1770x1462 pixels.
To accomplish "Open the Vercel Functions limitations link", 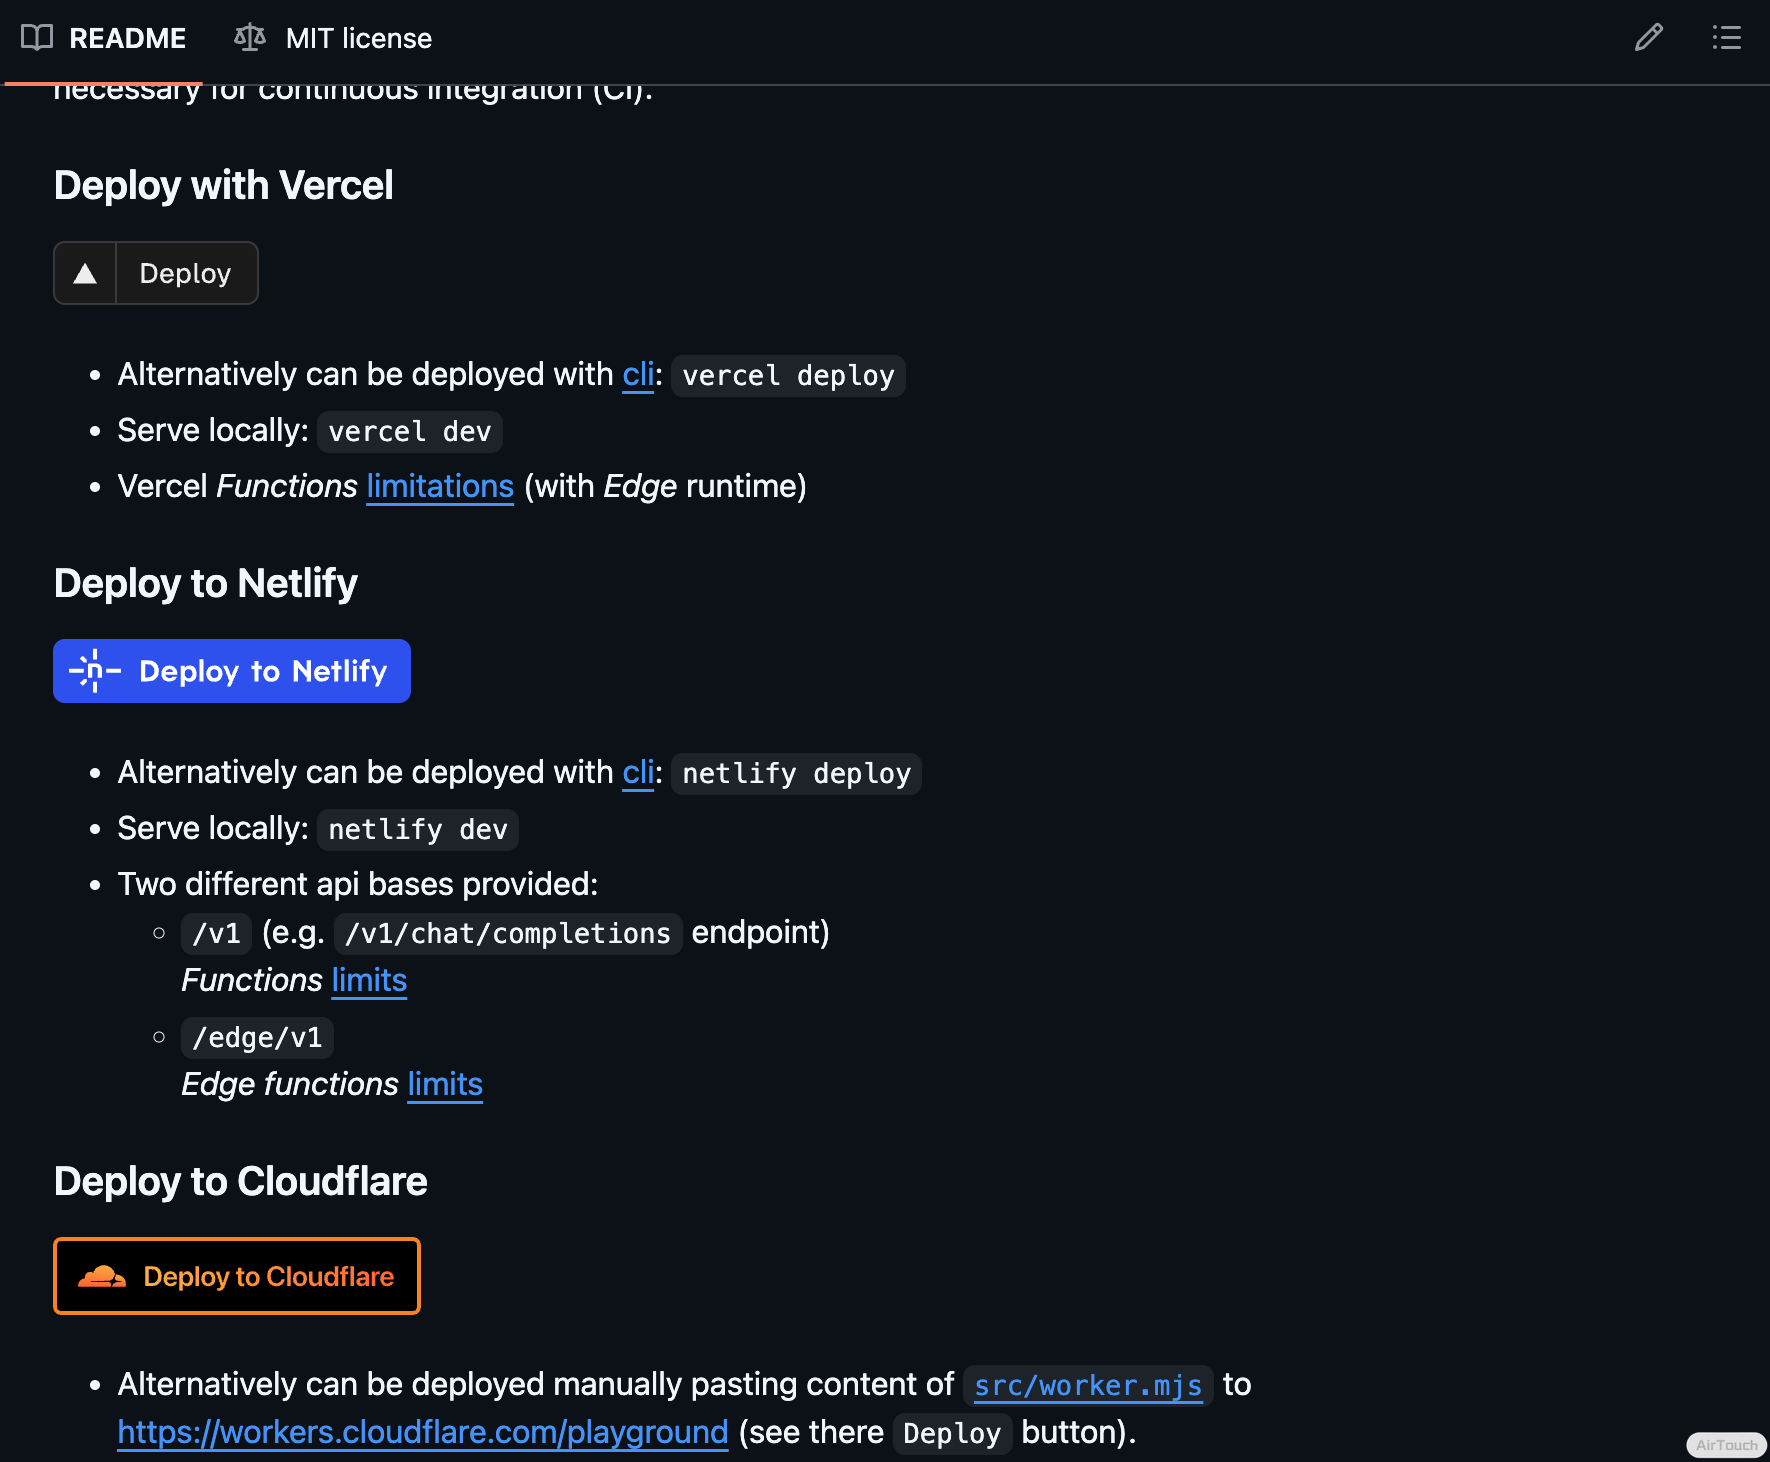I will (440, 487).
